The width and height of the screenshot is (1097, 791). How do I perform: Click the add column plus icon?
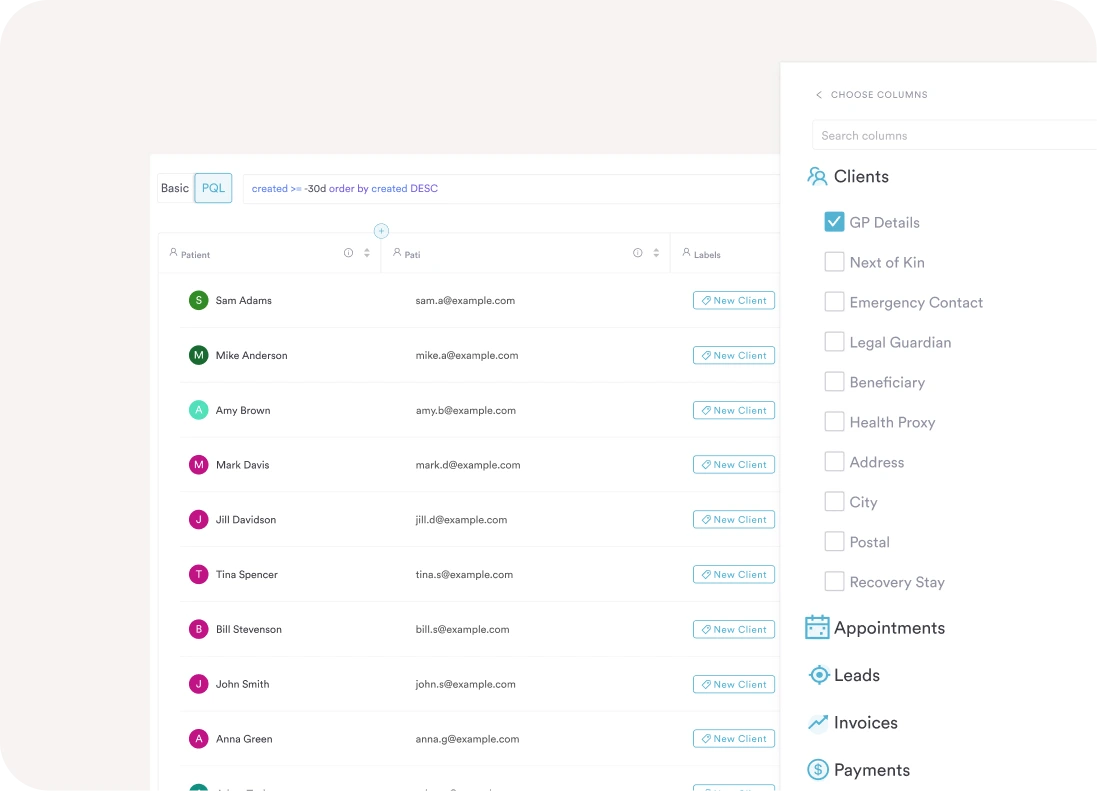coord(381,231)
